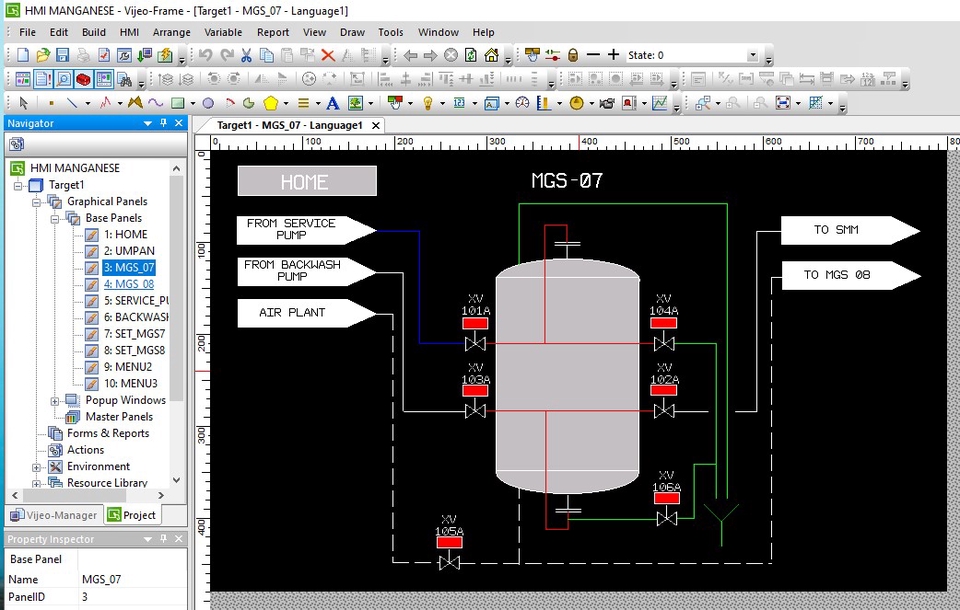The width and height of the screenshot is (960, 610).
Task: Click the Validate checkmark document icon
Action: click(x=104, y=55)
